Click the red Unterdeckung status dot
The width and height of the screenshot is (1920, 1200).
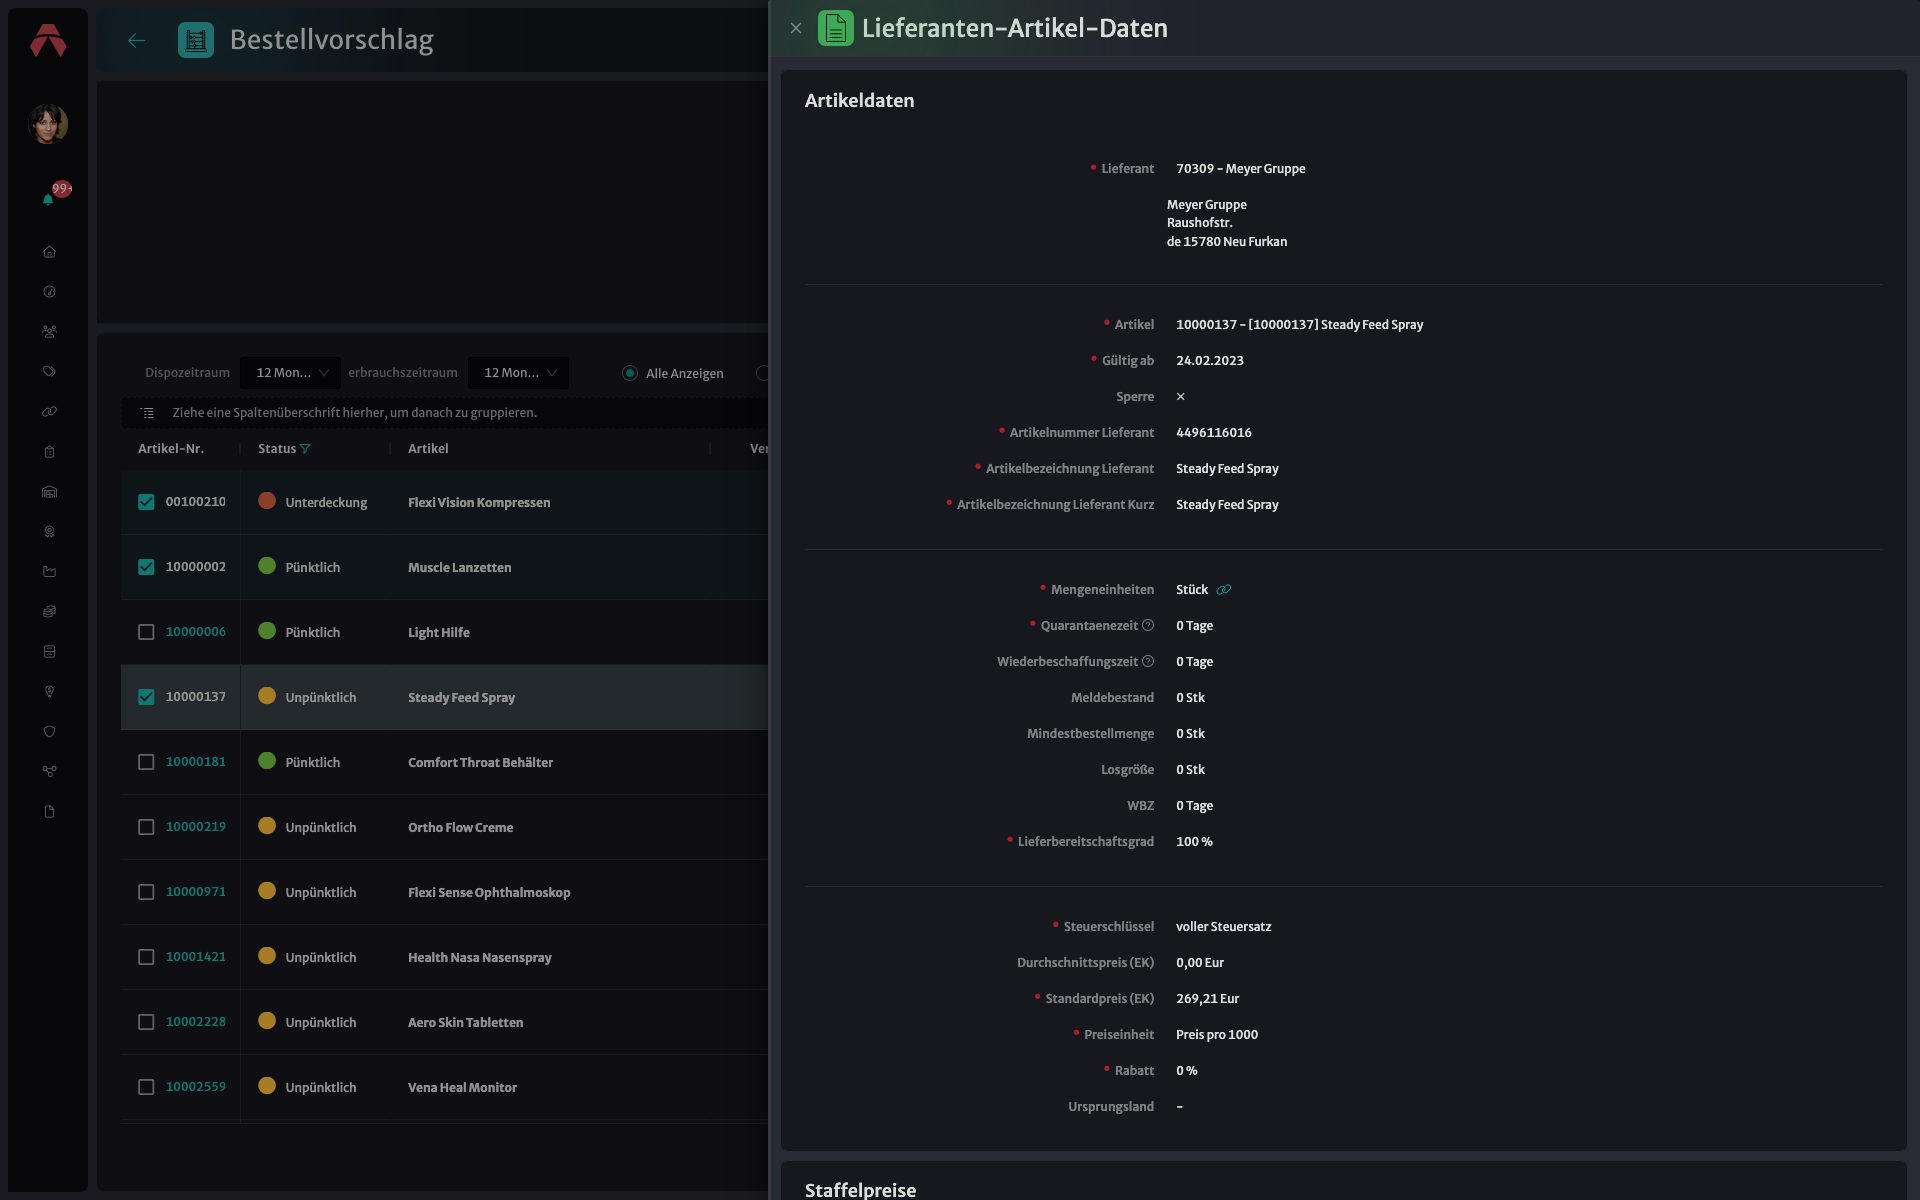[267, 501]
